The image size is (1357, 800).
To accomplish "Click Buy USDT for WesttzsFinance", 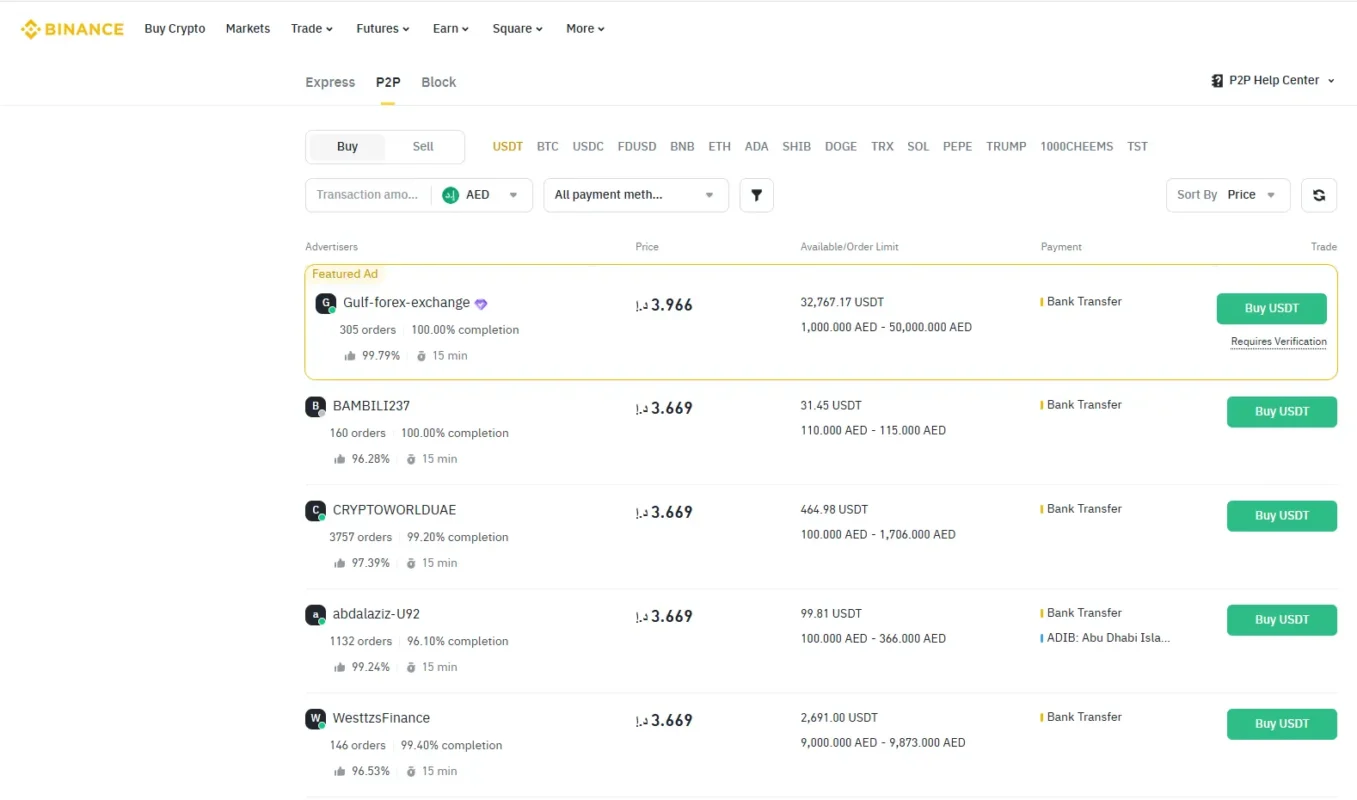I will point(1282,724).
